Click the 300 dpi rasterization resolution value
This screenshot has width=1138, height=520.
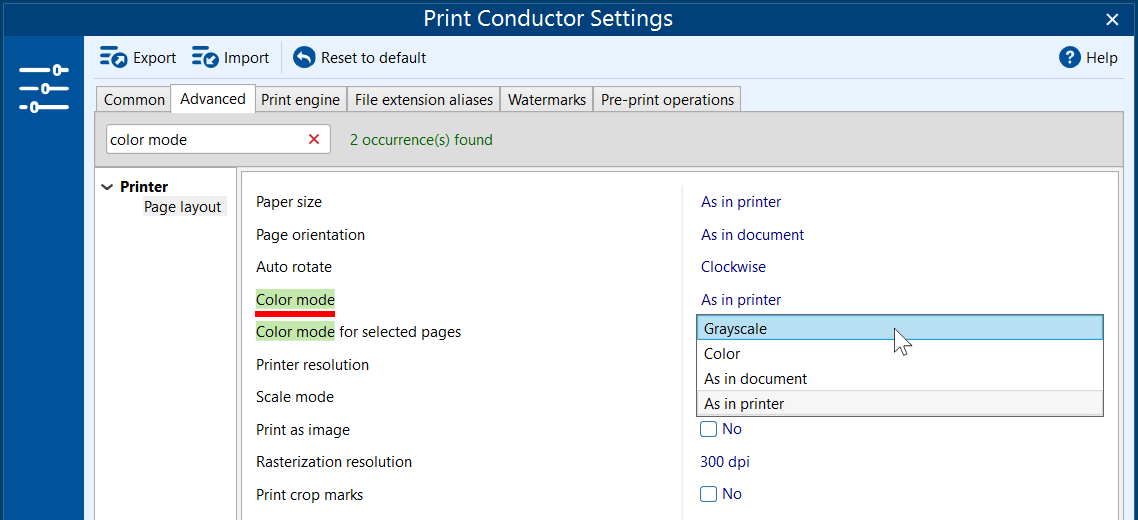coord(725,462)
